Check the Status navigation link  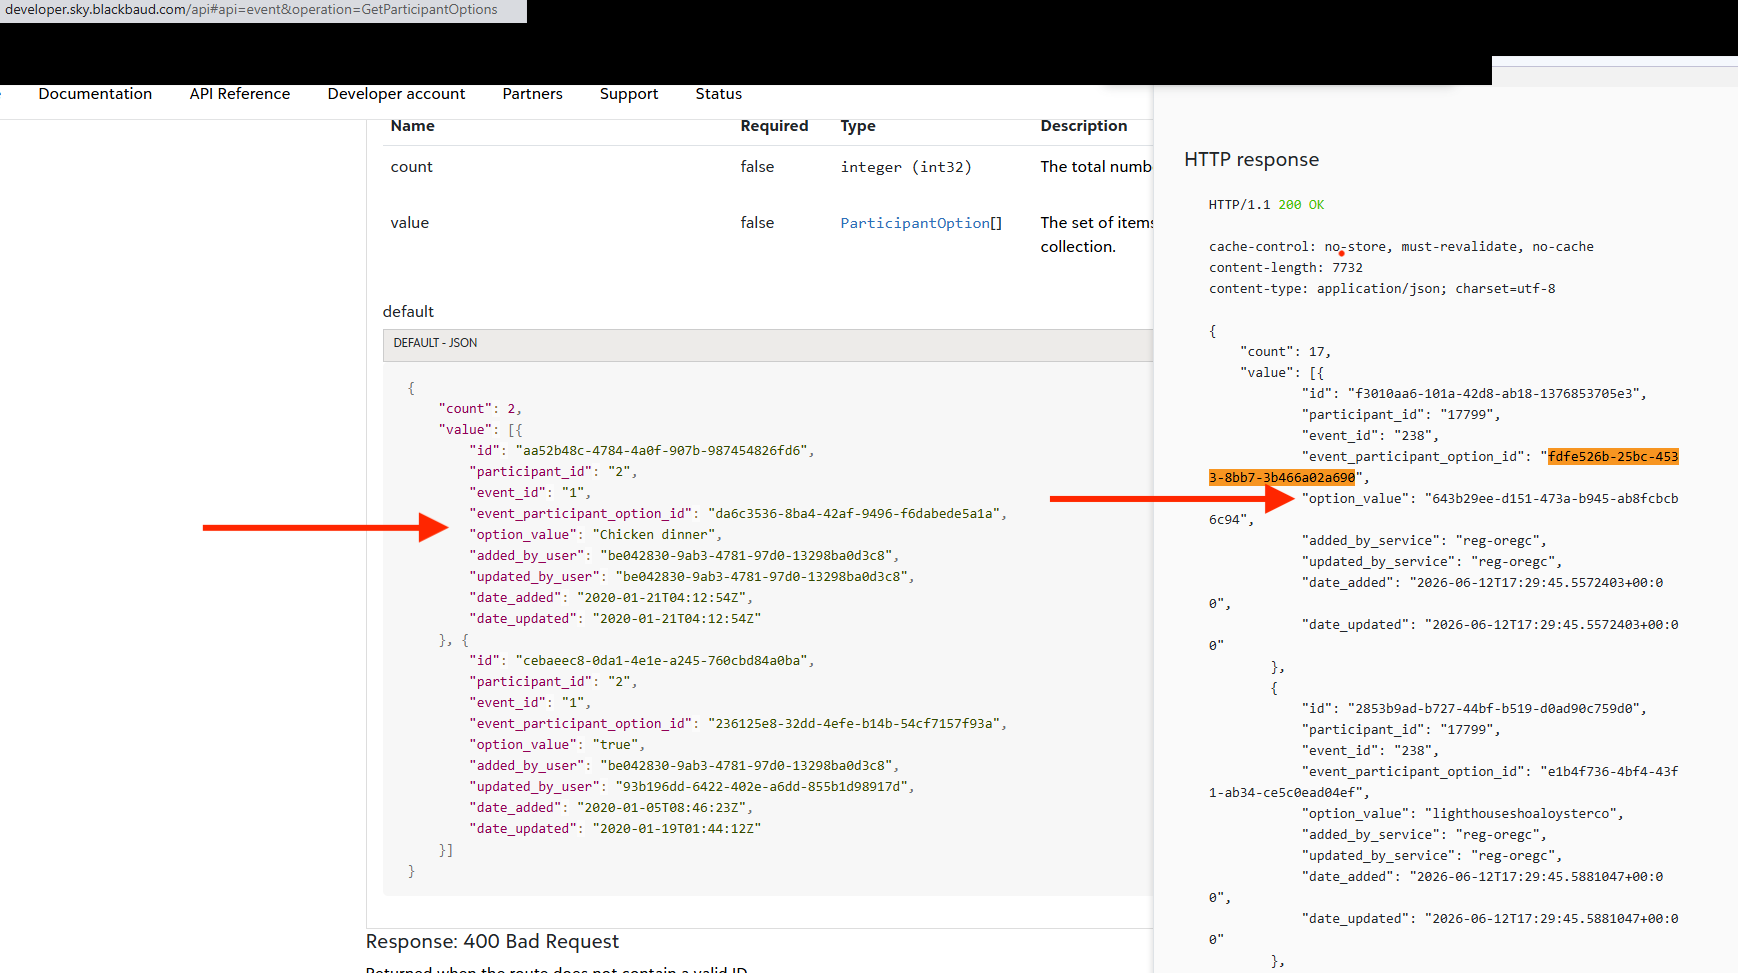718,94
